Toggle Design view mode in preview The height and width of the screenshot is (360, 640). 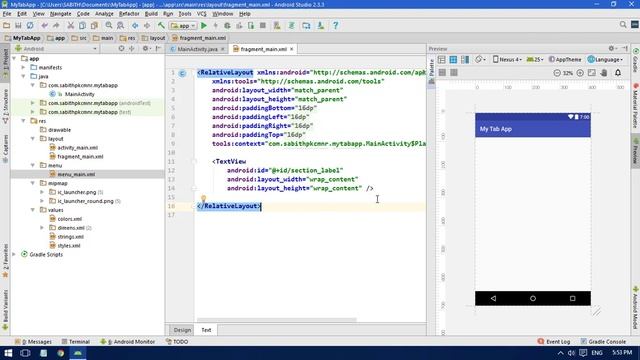[442, 60]
